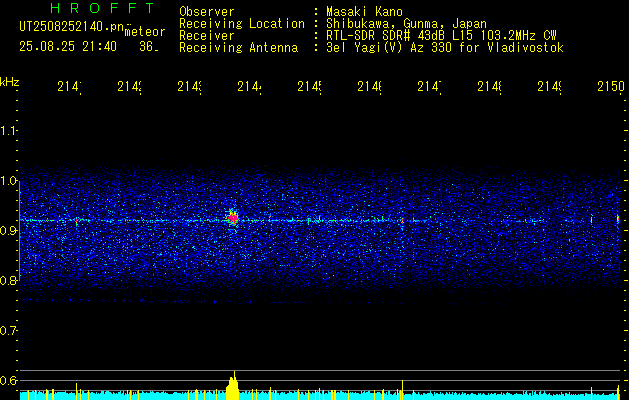Click the Receiving Location label
Screen dimensions: 629x400
pos(242,24)
